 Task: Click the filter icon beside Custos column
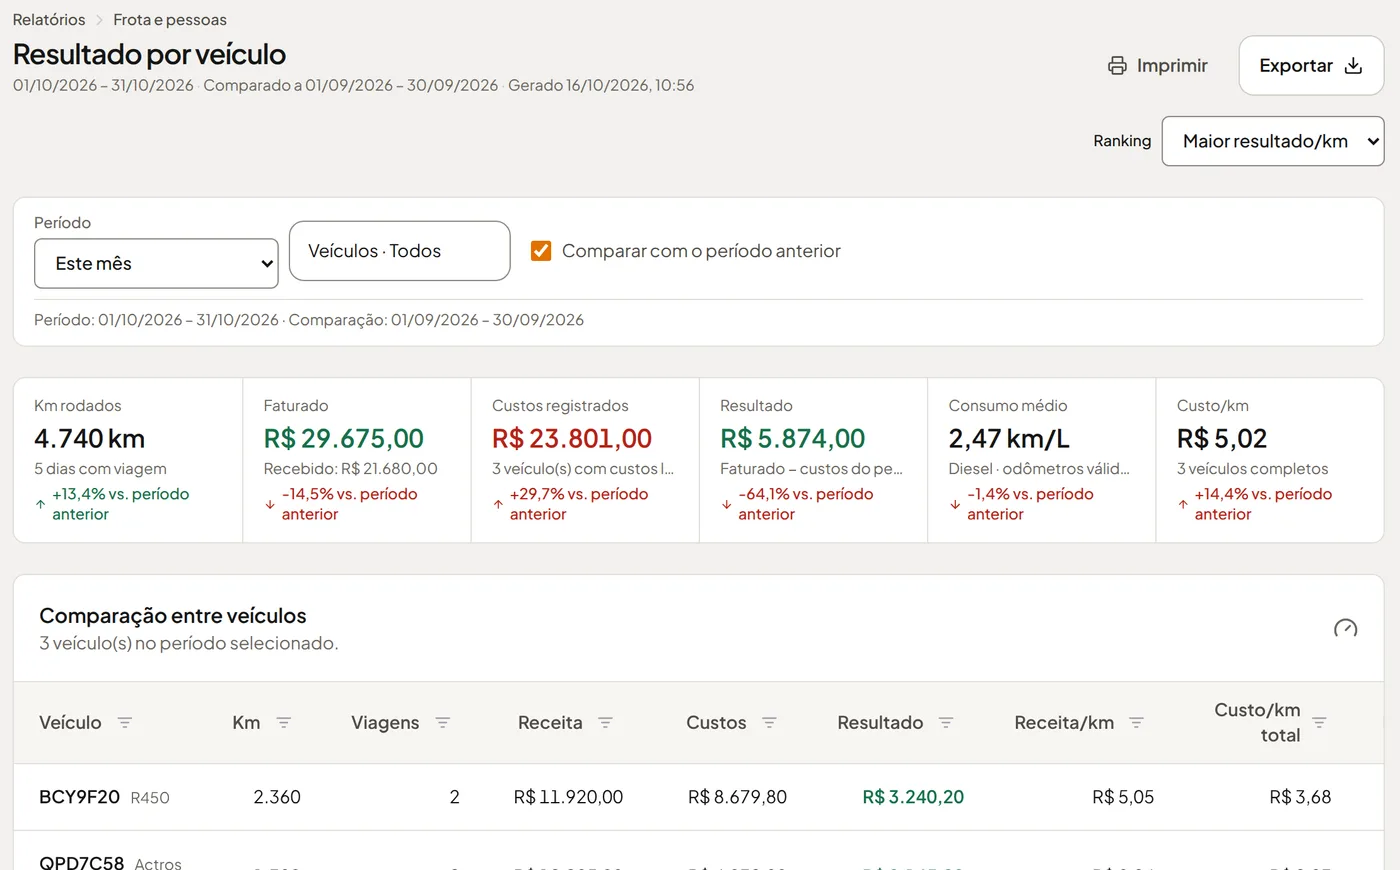[769, 722]
